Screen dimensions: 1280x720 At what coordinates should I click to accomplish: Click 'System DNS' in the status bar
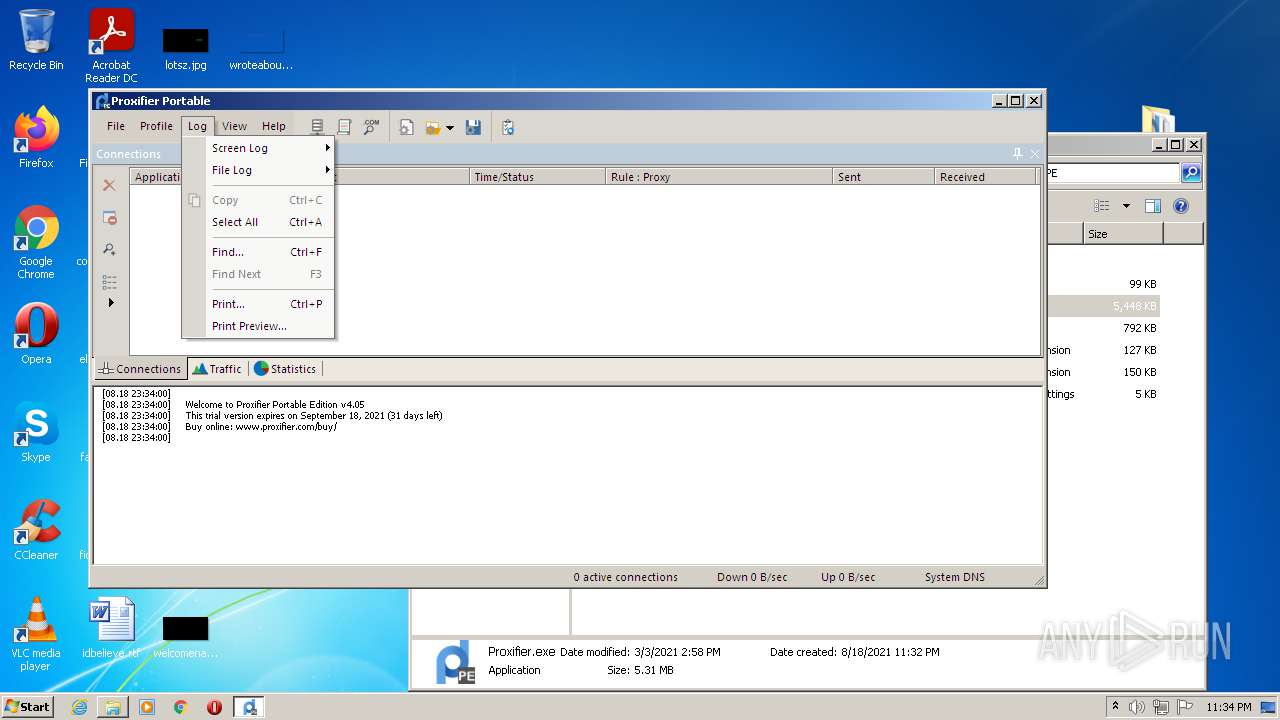pos(954,577)
